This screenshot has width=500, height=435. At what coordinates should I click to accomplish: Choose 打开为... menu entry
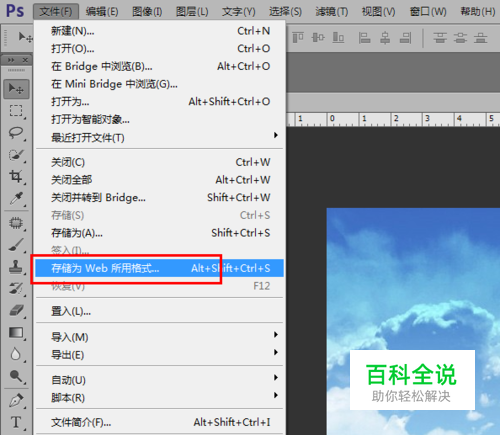click(x=160, y=101)
